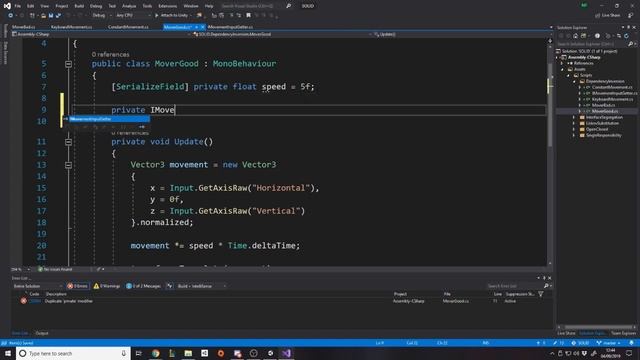Open KeyboardMovement.cs in Solution Explorer

tap(612, 99)
